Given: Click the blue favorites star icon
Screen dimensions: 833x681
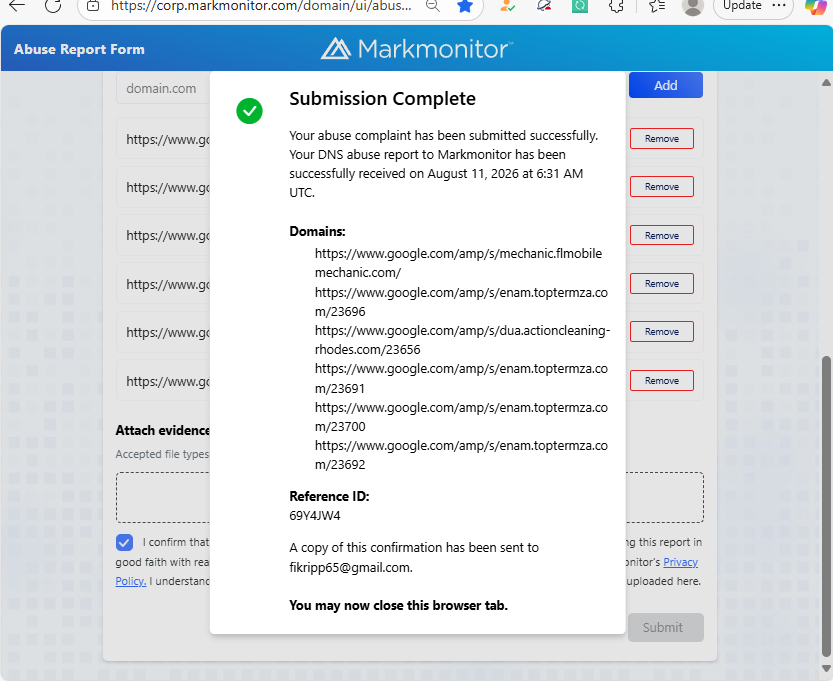Looking at the screenshot, I should point(465,6).
